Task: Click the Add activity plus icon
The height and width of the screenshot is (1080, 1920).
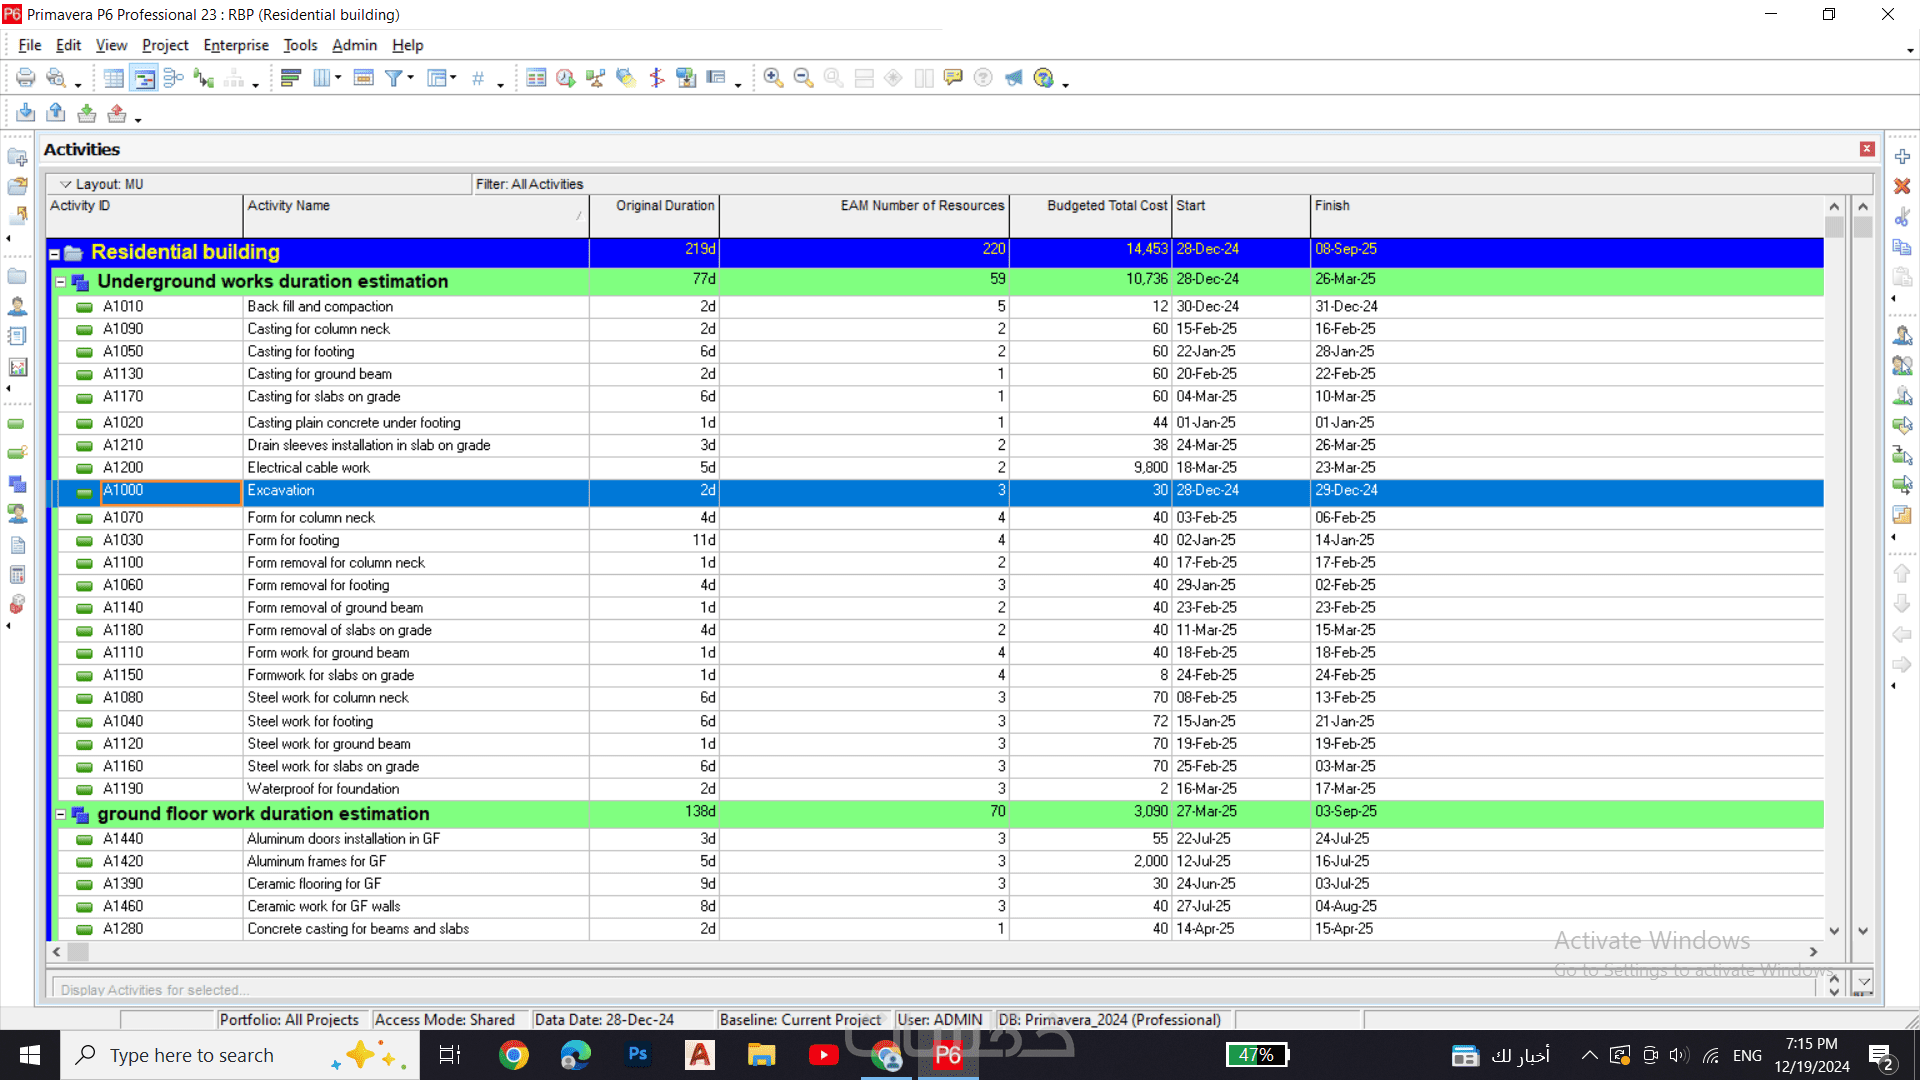Action: click(x=1902, y=157)
